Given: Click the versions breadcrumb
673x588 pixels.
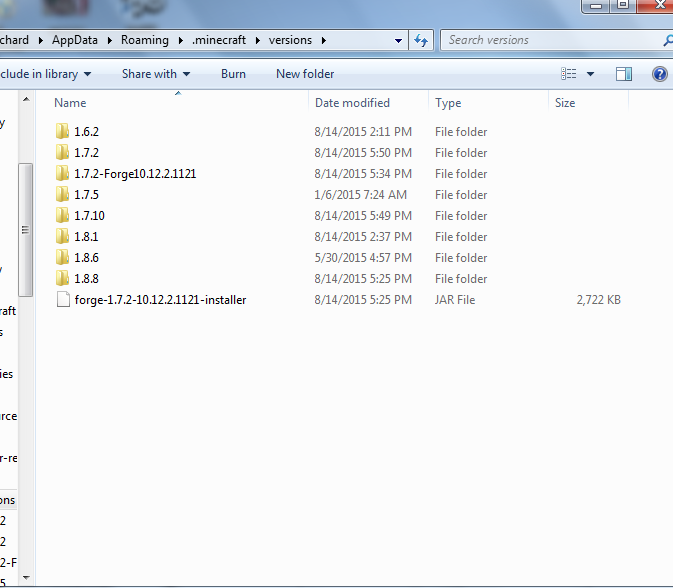Looking at the screenshot, I should click(x=290, y=40).
